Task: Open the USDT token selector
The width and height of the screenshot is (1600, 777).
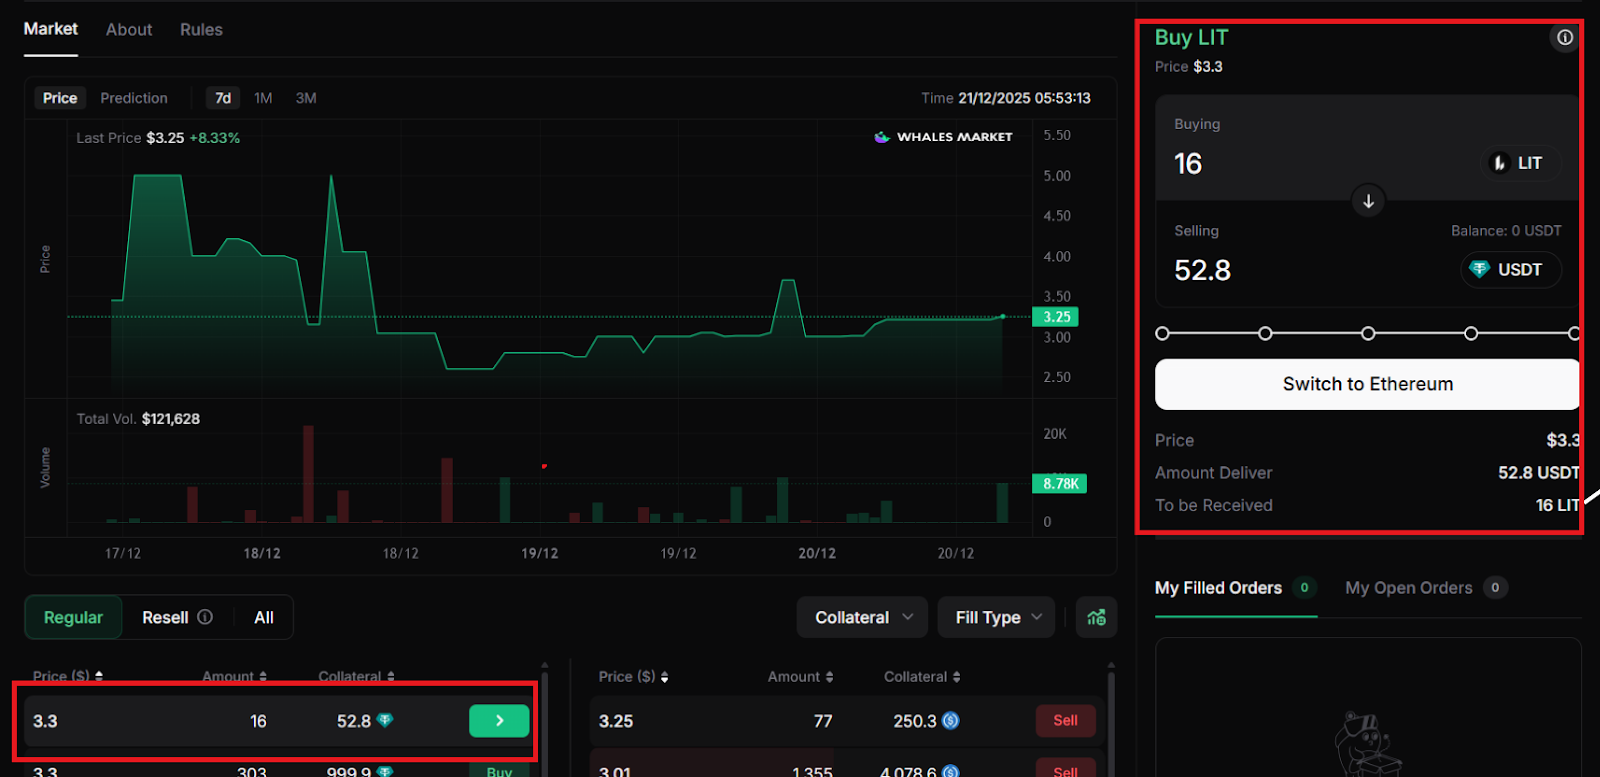Action: 1510,270
